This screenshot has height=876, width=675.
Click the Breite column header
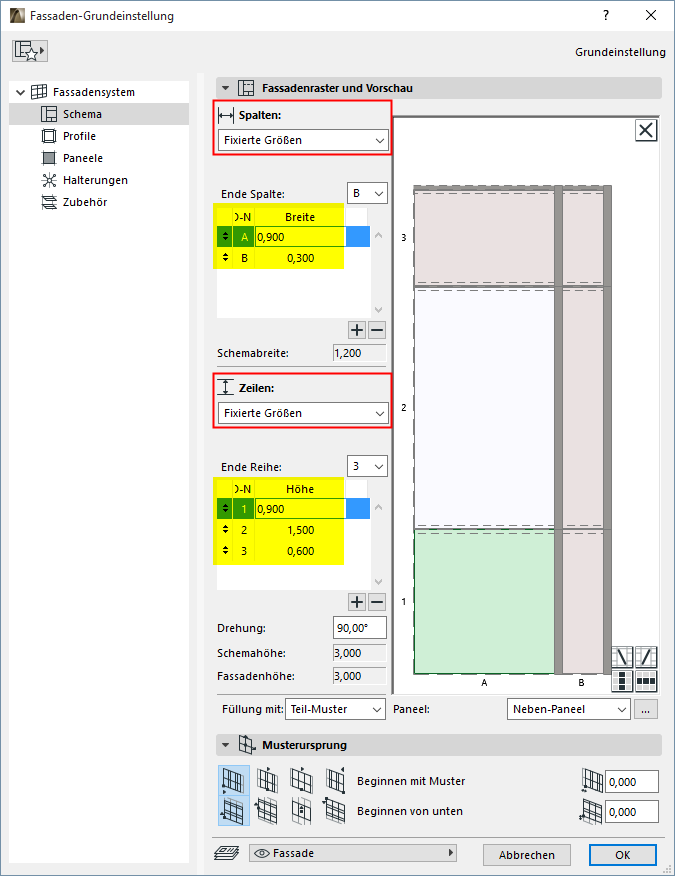(300, 217)
